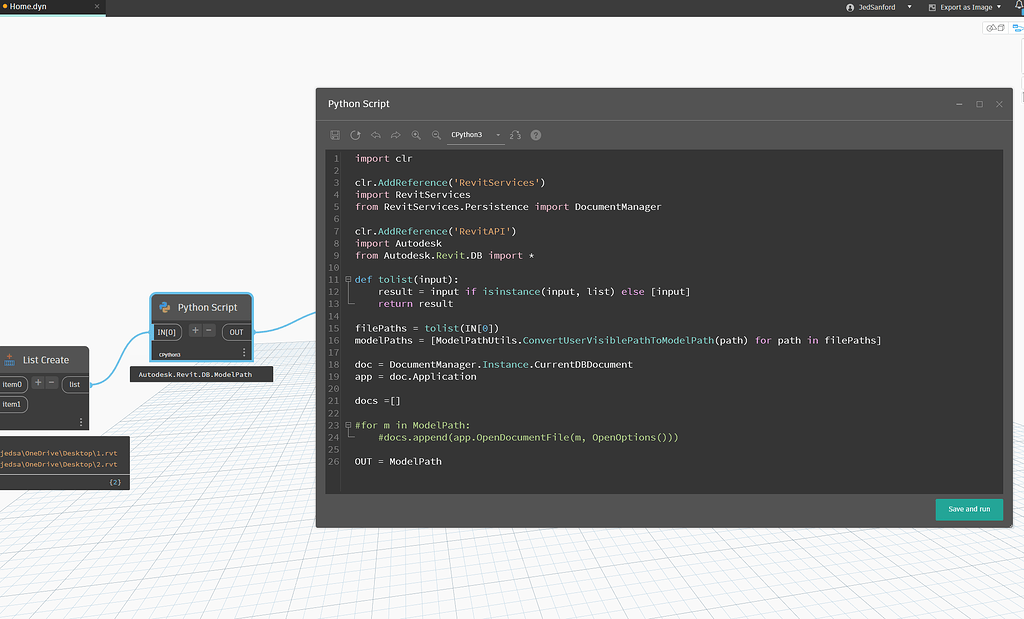Redo an edit in the script editor
Viewport: 1024px width, 619px height.
tap(395, 134)
